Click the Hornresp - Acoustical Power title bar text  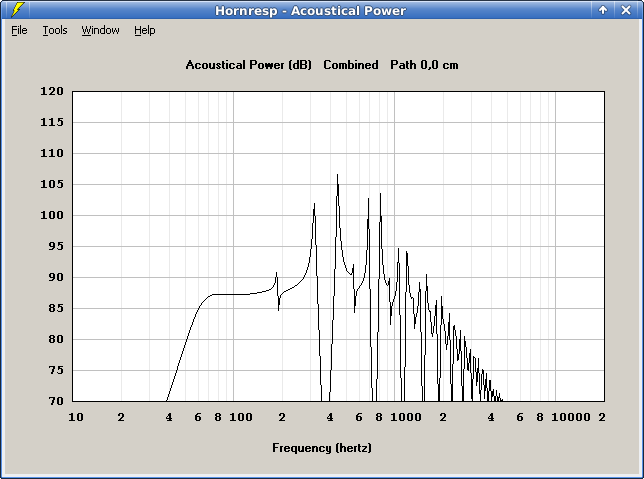pos(310,10)
